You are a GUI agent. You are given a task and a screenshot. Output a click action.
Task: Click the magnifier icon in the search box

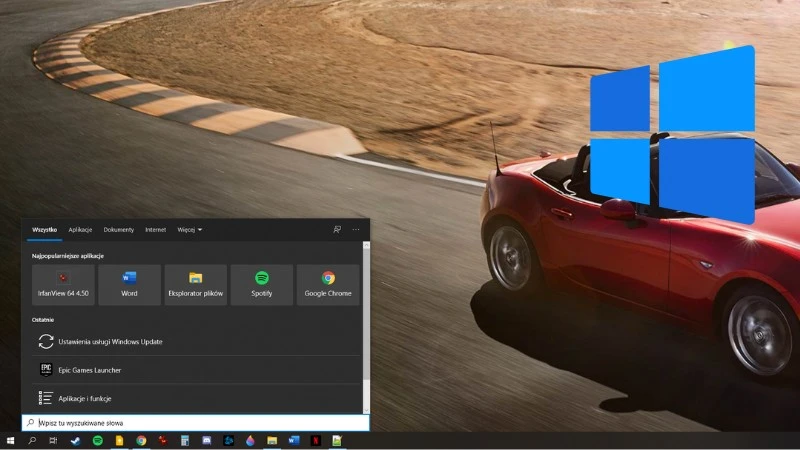(31, 422)
